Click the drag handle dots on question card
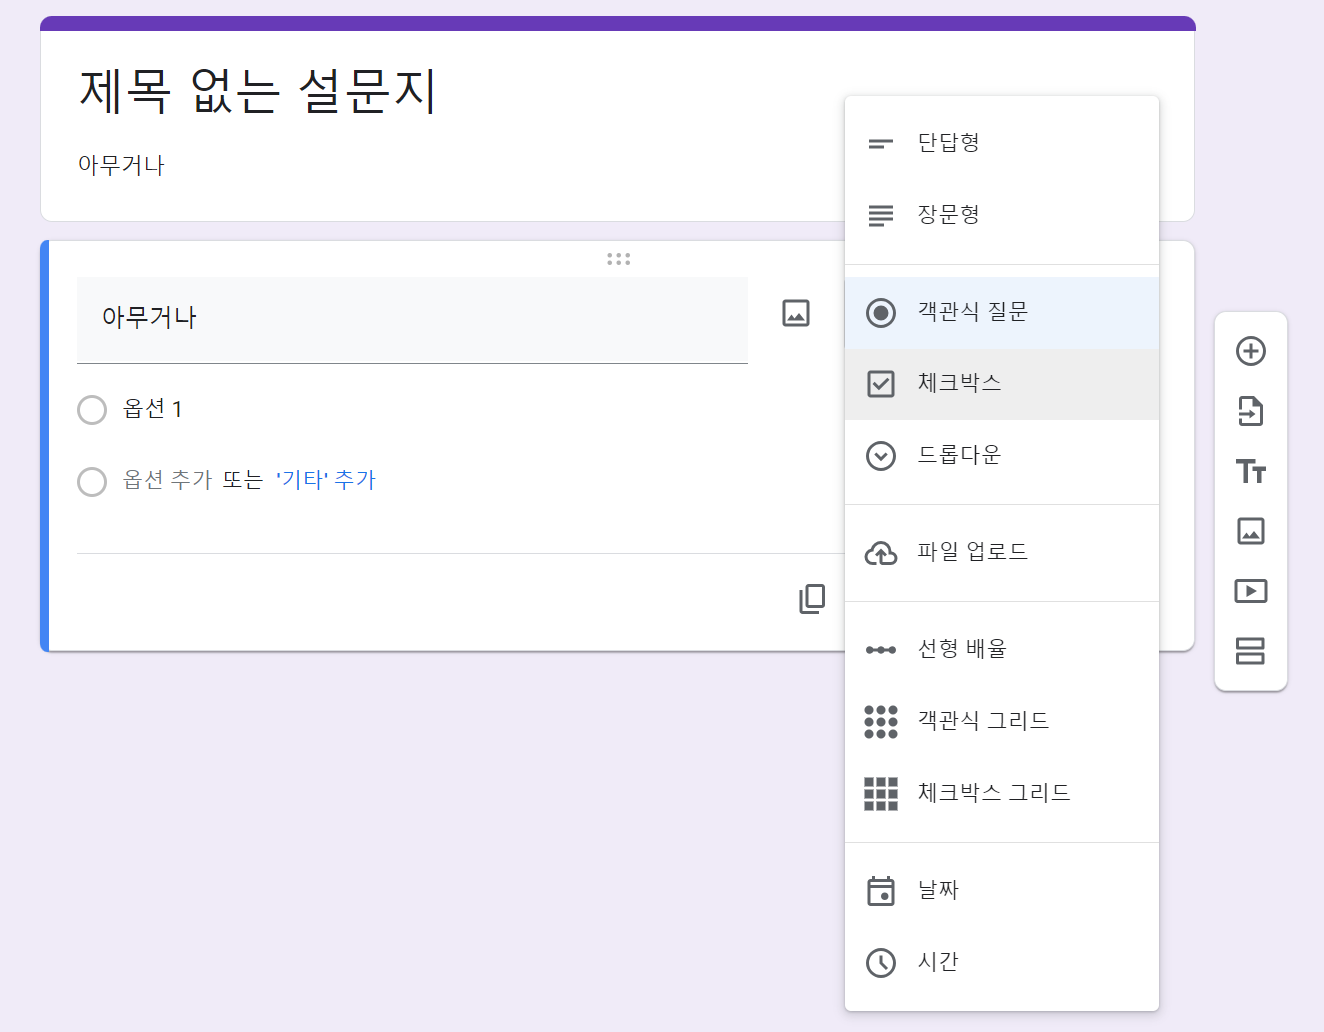This screenshot has width=1324, height=1032. tap(619, 259)
